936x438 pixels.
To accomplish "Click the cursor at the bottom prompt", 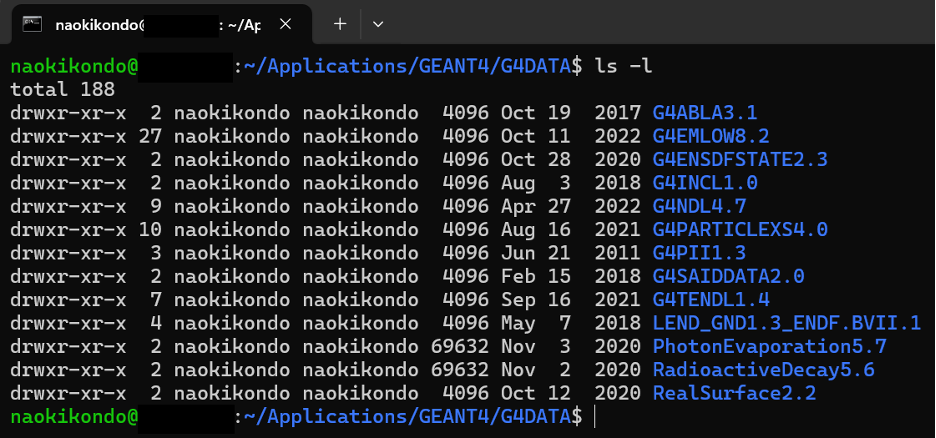I will coord(595,417).
